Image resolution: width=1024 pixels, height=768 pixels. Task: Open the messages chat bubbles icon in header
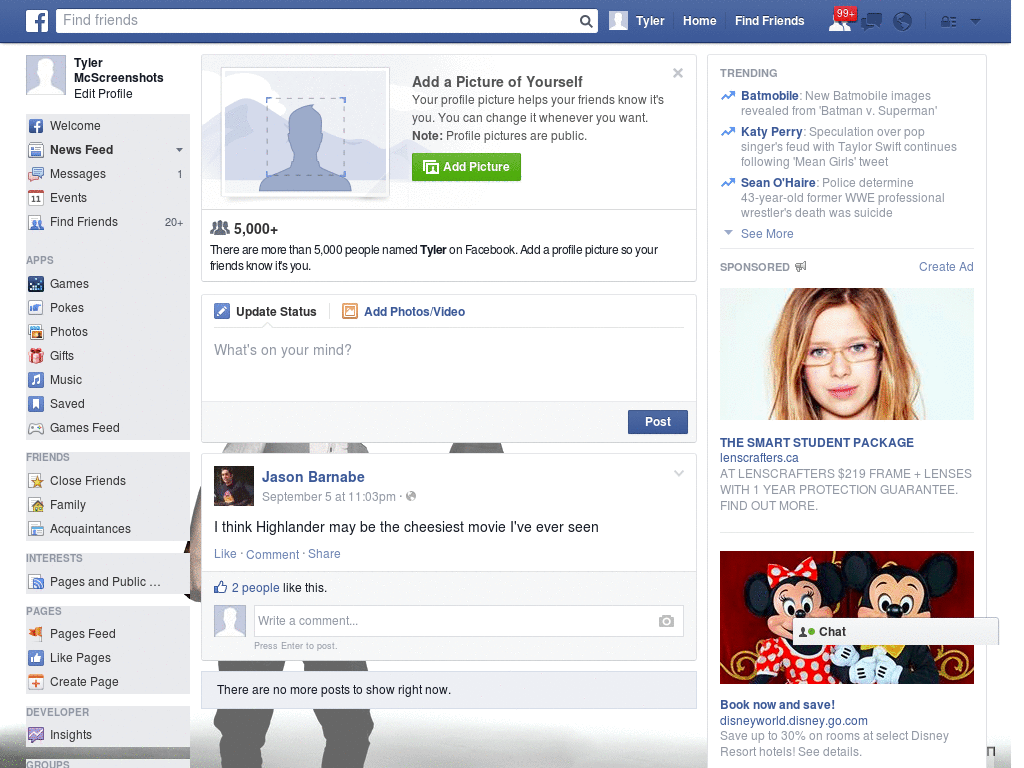[x=871, y=22]
